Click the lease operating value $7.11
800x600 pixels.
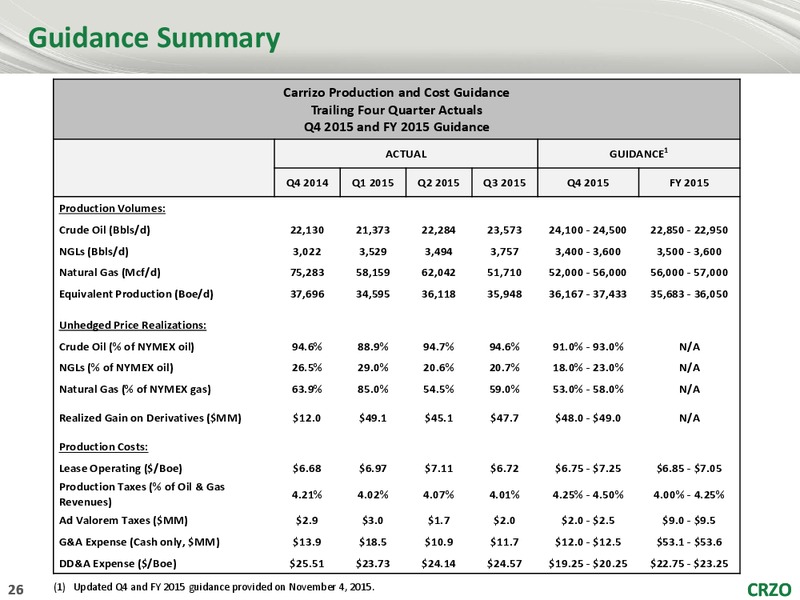438,468
